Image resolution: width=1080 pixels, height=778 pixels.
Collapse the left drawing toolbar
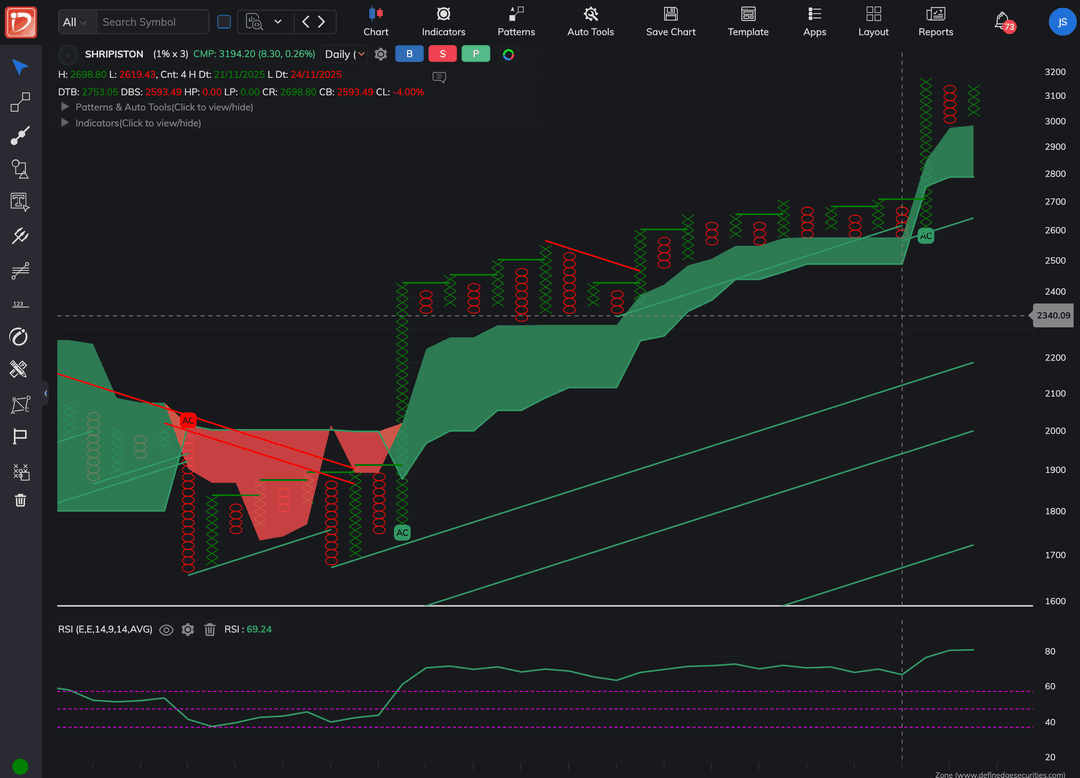[x=45, y=394]
